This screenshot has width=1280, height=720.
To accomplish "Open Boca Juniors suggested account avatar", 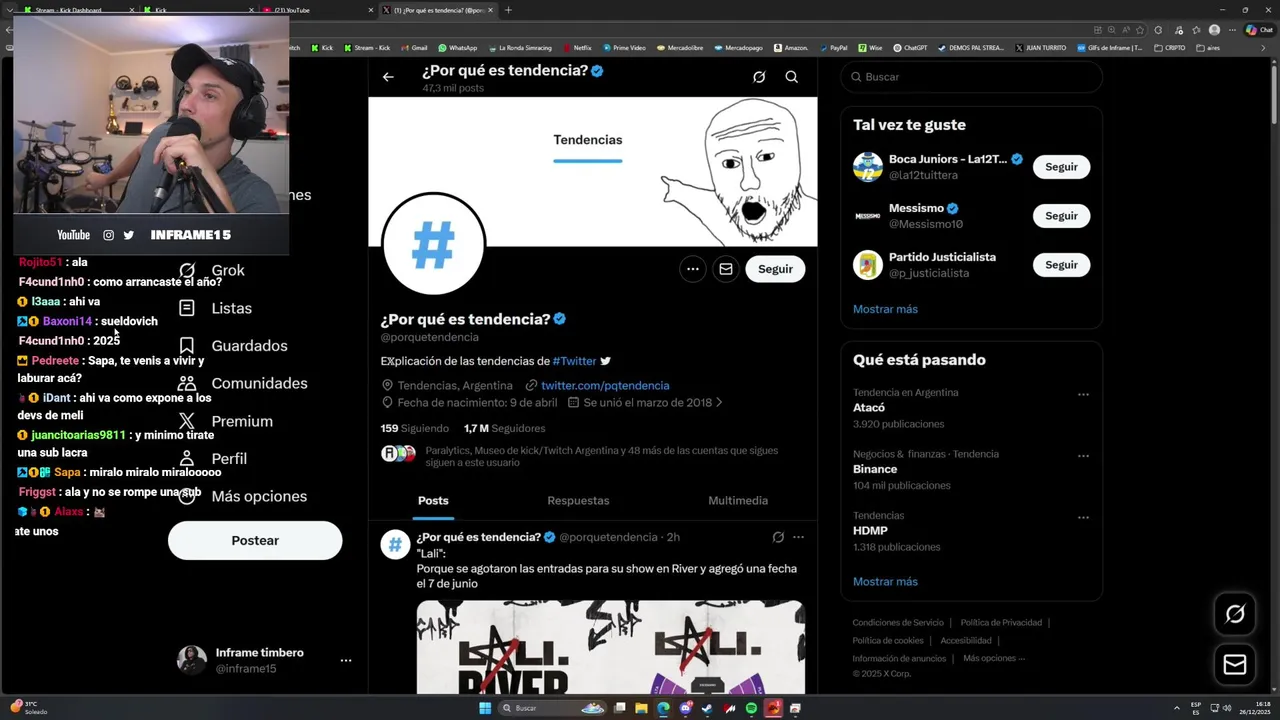I will 868,167.
